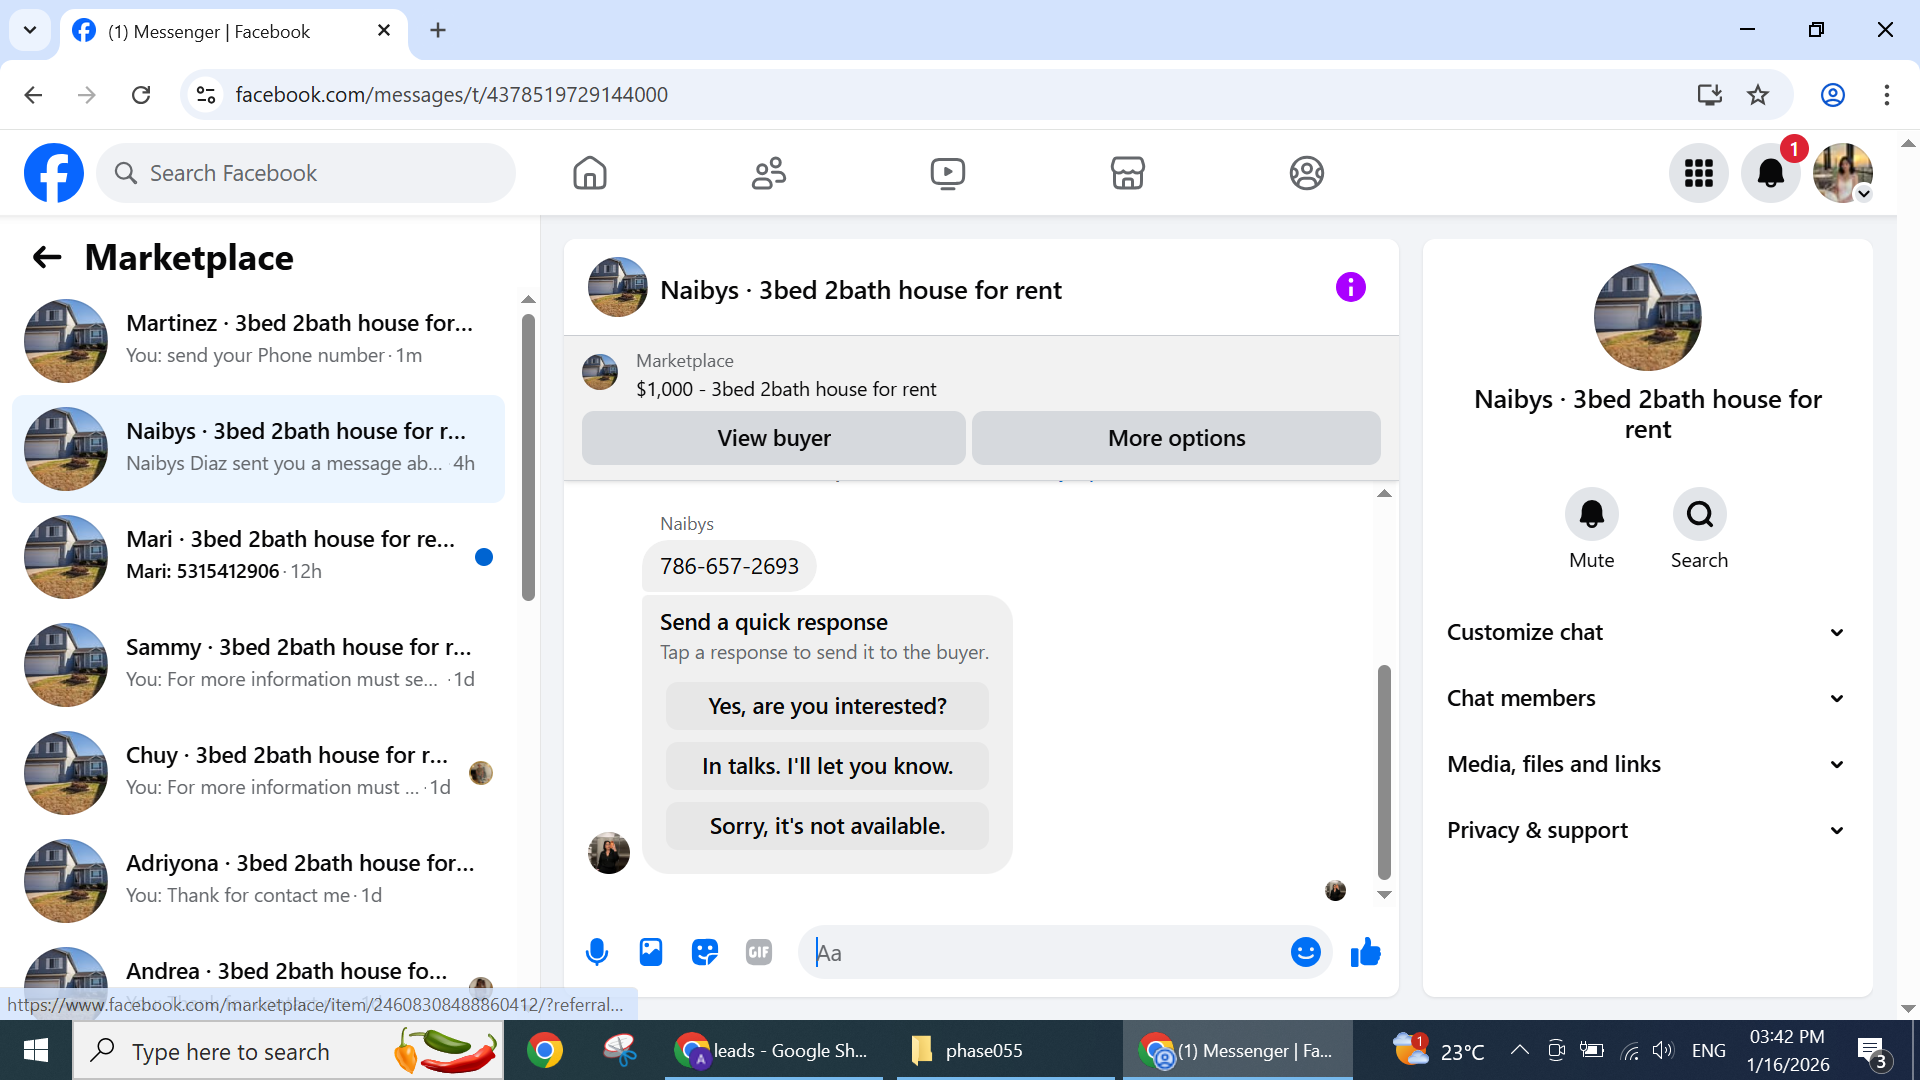Open the notifications bell
The height and width of the screenshot is (1080, 1920).
click(1770, 173)
